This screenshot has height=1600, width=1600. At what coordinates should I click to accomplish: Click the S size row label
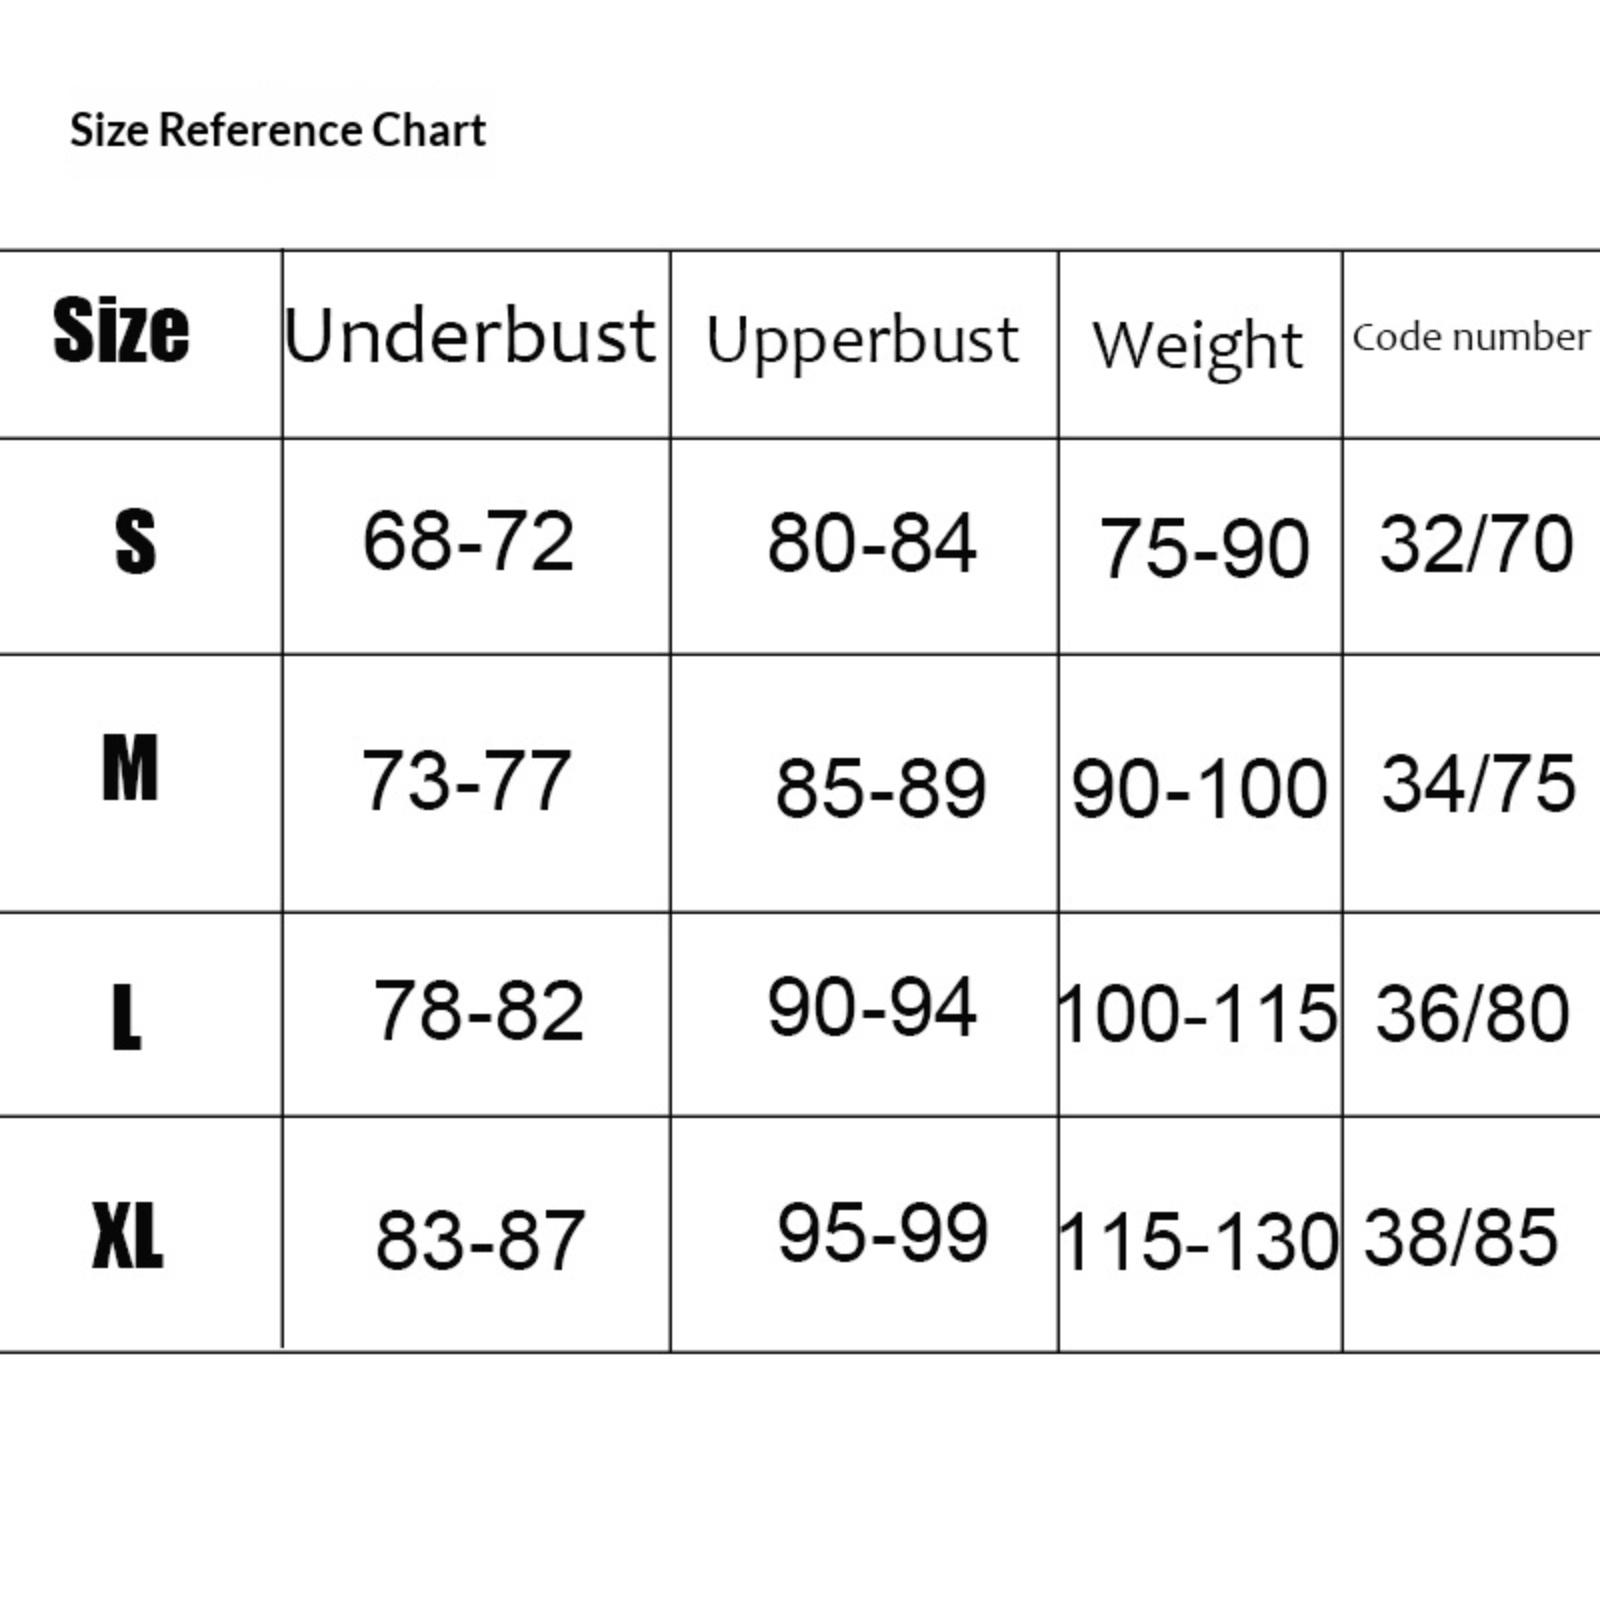(x=136, y=541)
